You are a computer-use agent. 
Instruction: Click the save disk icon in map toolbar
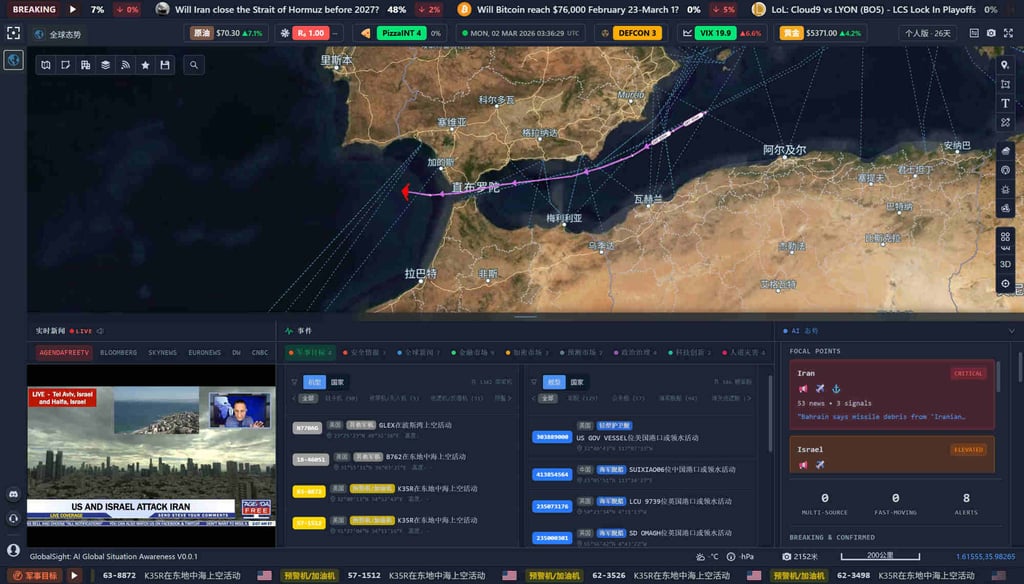tap(165, 65)
